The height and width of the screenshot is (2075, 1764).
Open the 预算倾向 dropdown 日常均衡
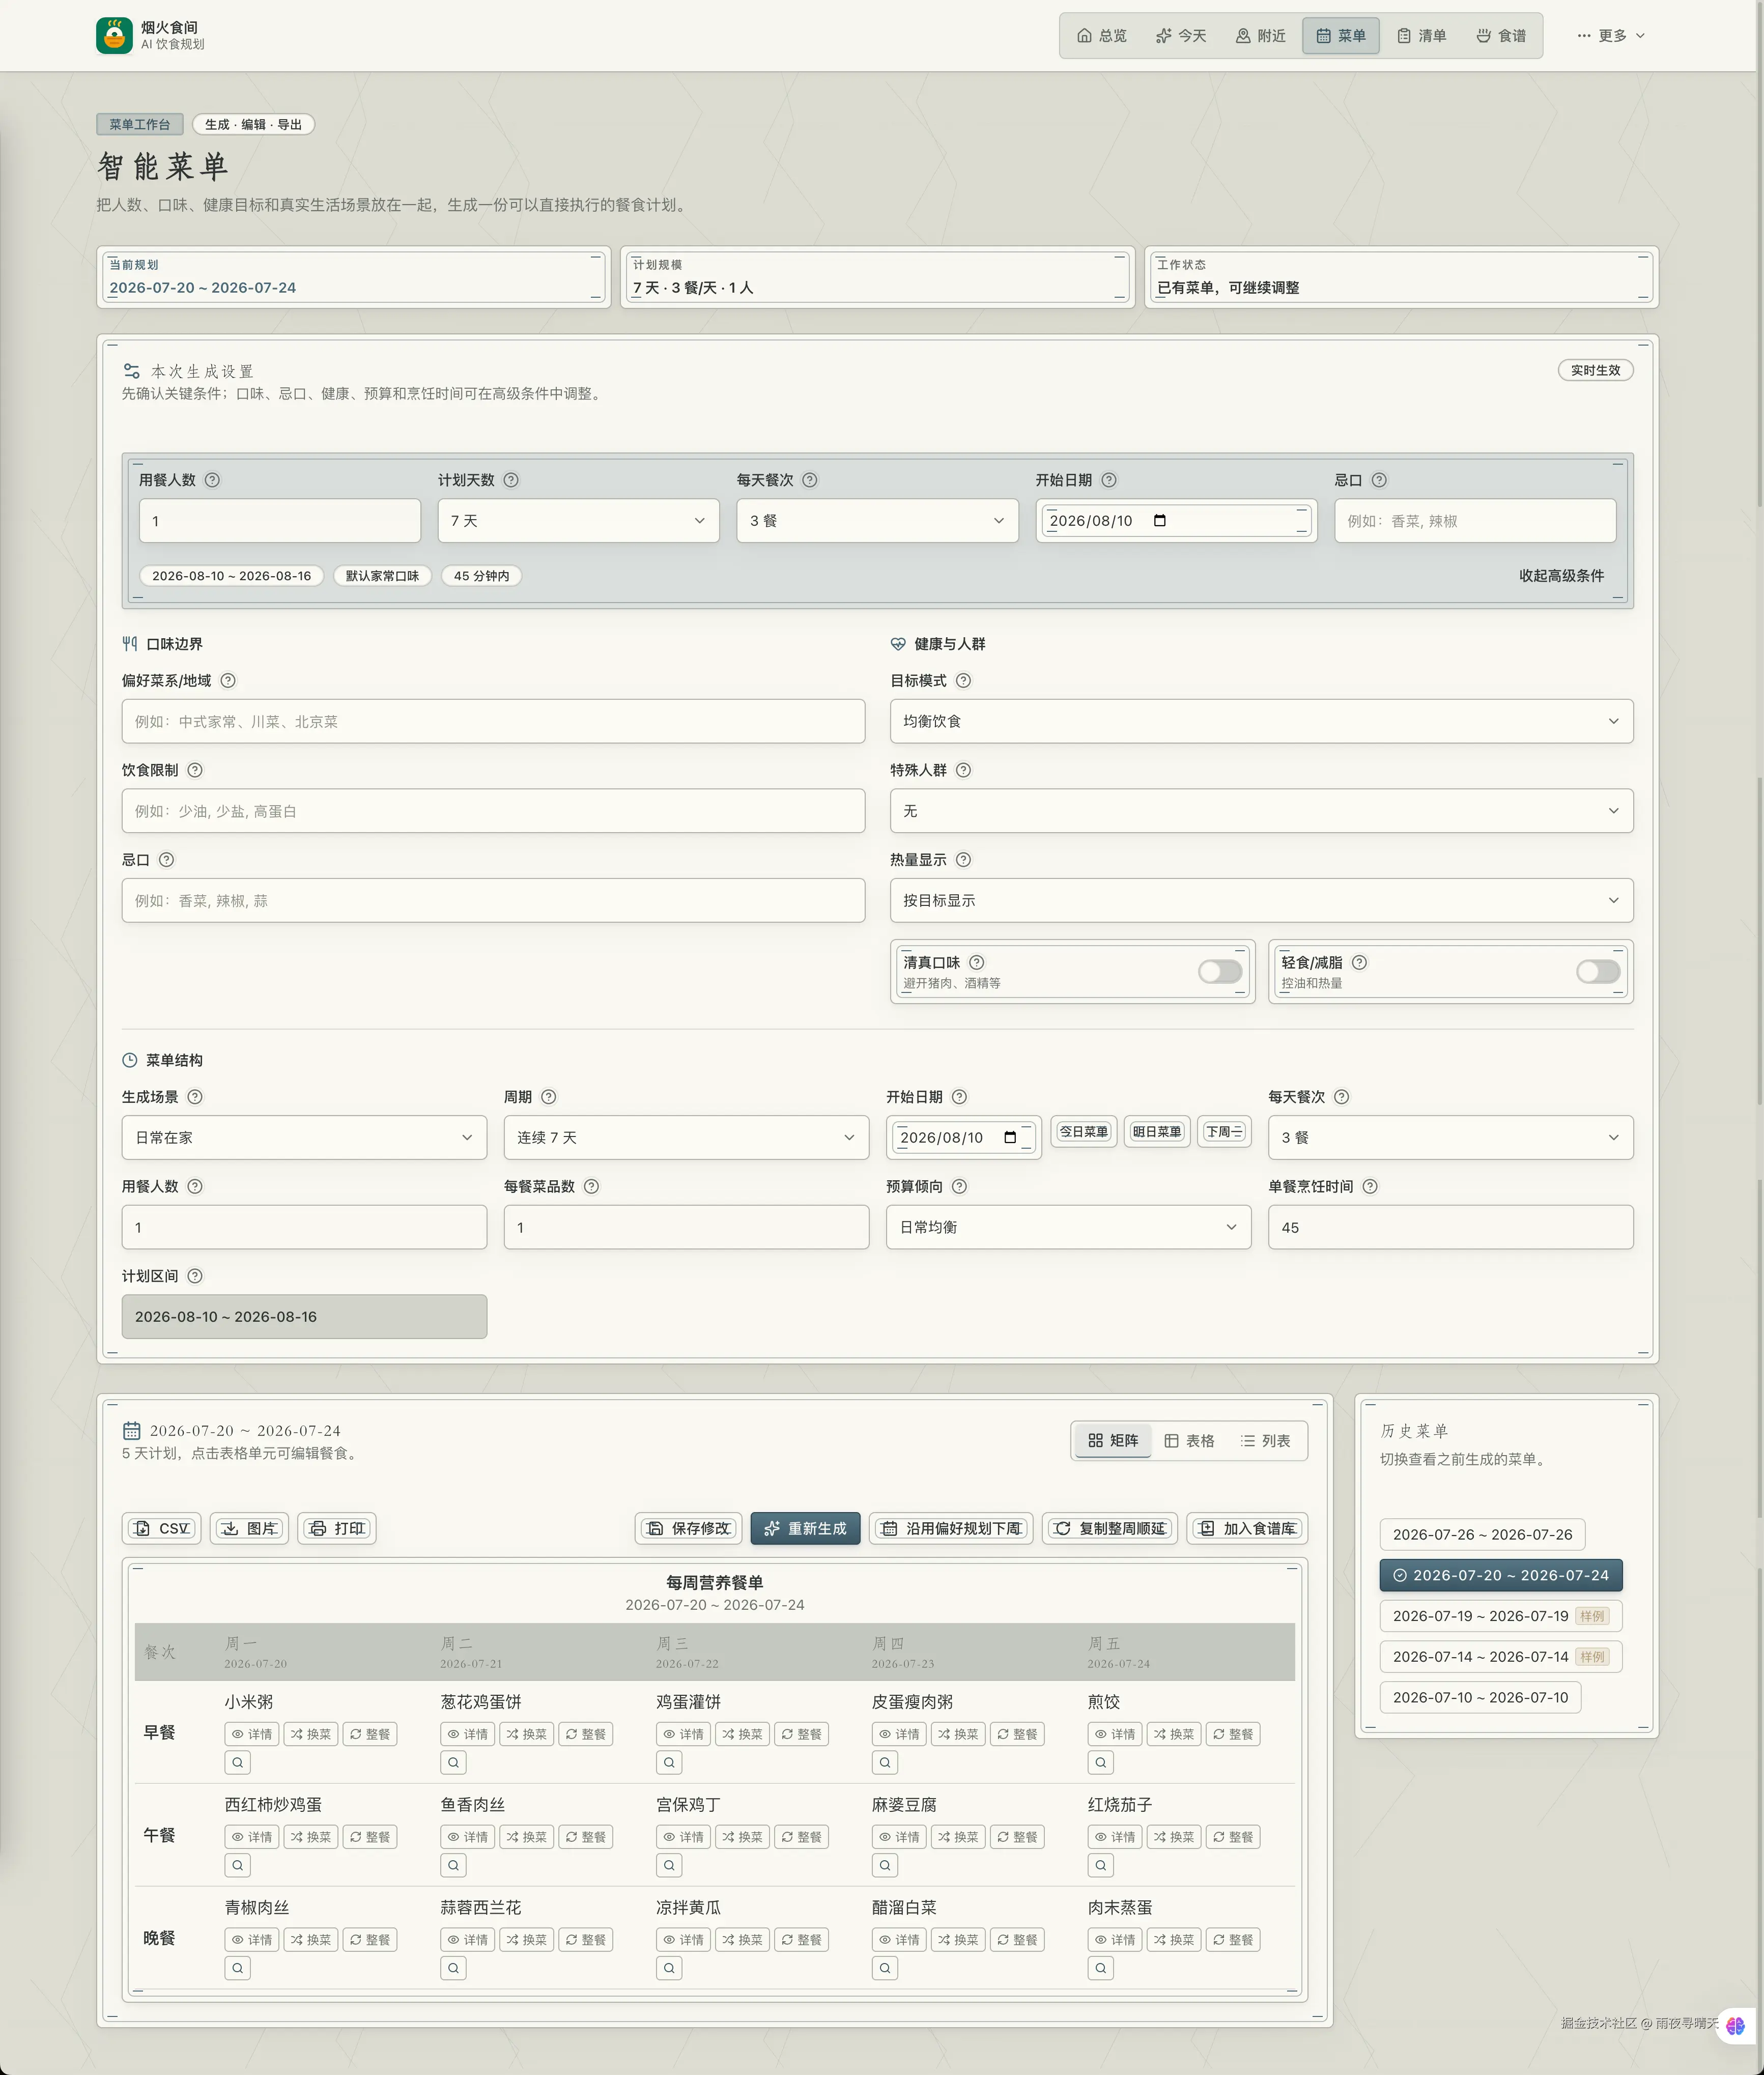(x=1068, y=1227)
